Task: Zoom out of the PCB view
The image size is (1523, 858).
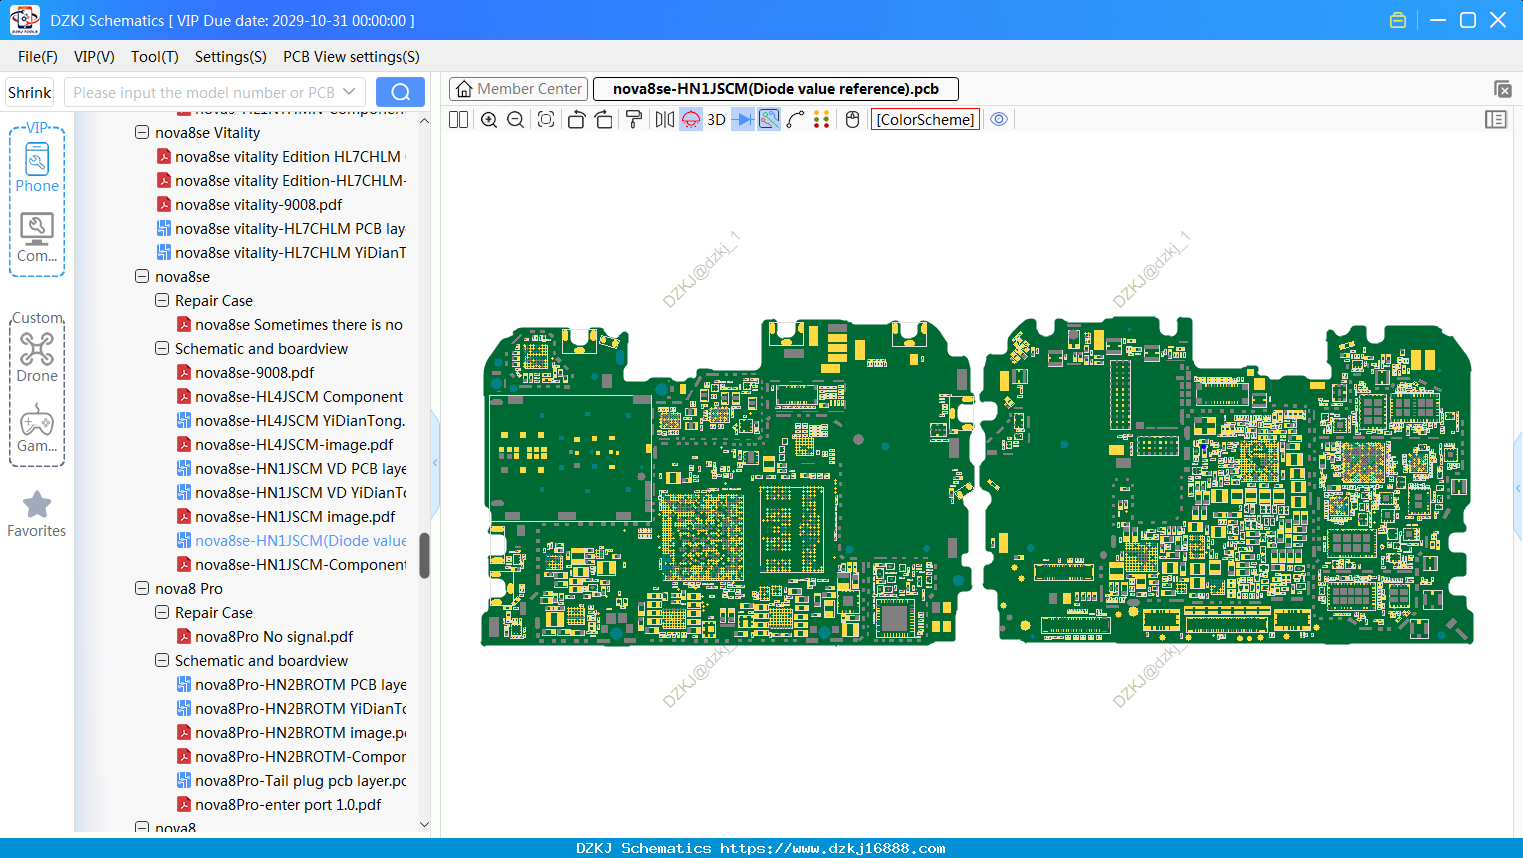Action: coord(516,119)
